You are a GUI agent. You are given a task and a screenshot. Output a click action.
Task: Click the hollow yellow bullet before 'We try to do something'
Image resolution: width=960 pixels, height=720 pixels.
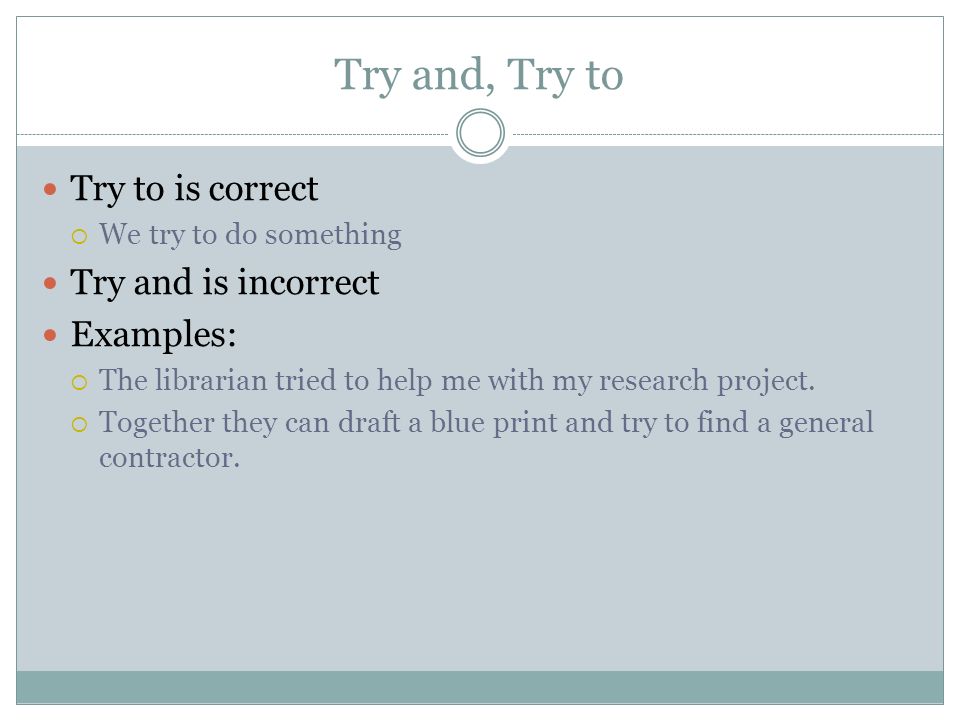pyautogui.click(x=79, y=236)
